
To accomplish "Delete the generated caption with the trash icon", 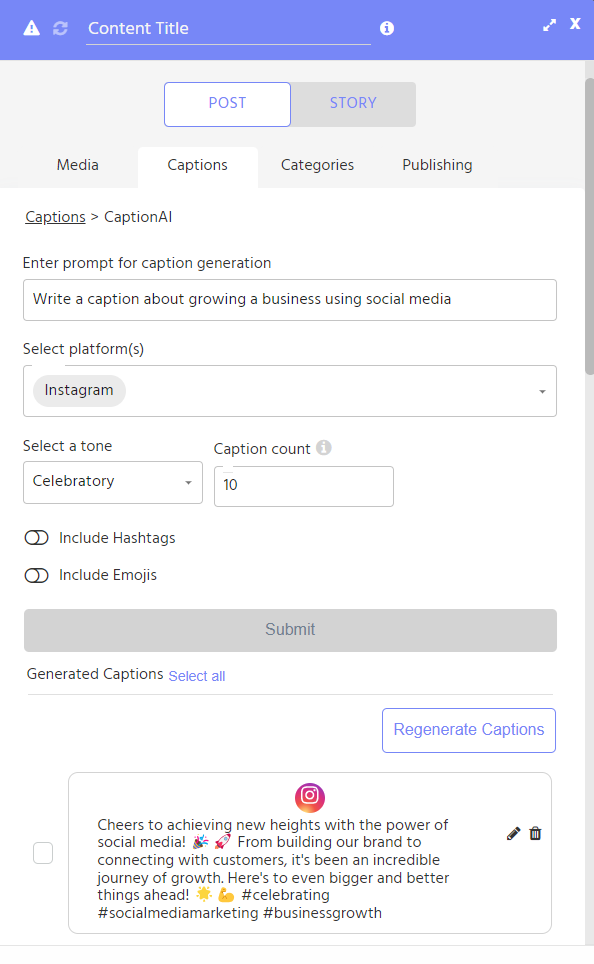I will [535, 833].
